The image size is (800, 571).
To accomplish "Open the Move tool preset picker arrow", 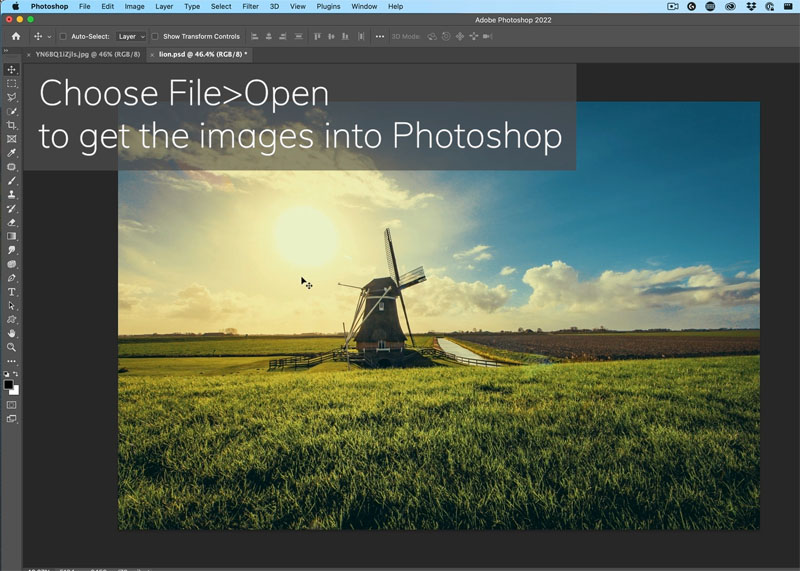I will coord(49,37).
